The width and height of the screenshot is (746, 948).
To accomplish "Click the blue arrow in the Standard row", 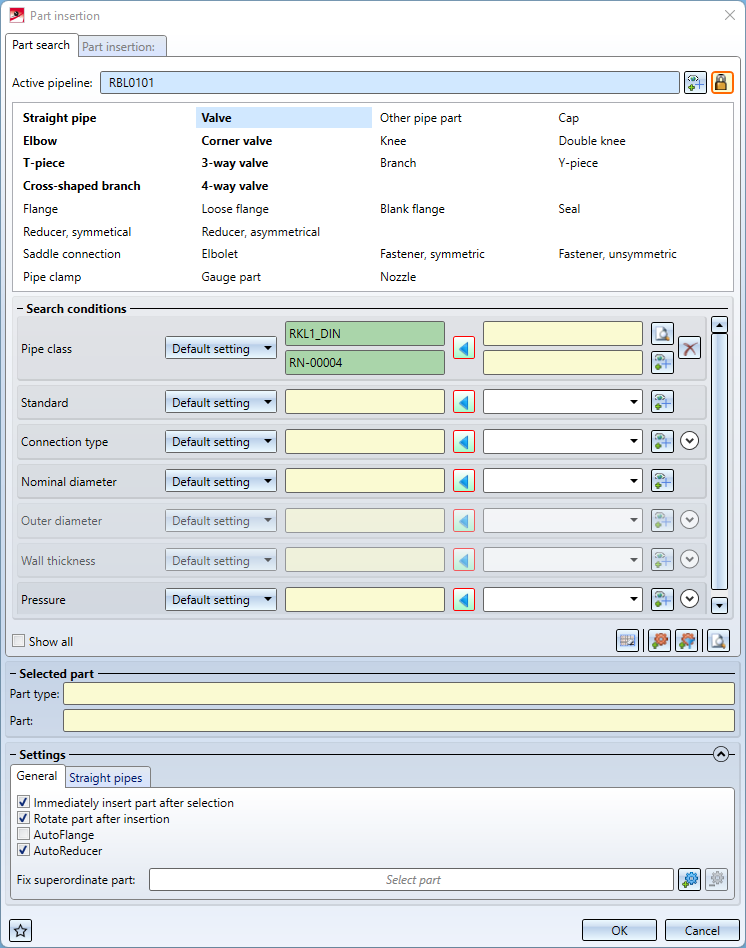I will (x=464, y=403).
